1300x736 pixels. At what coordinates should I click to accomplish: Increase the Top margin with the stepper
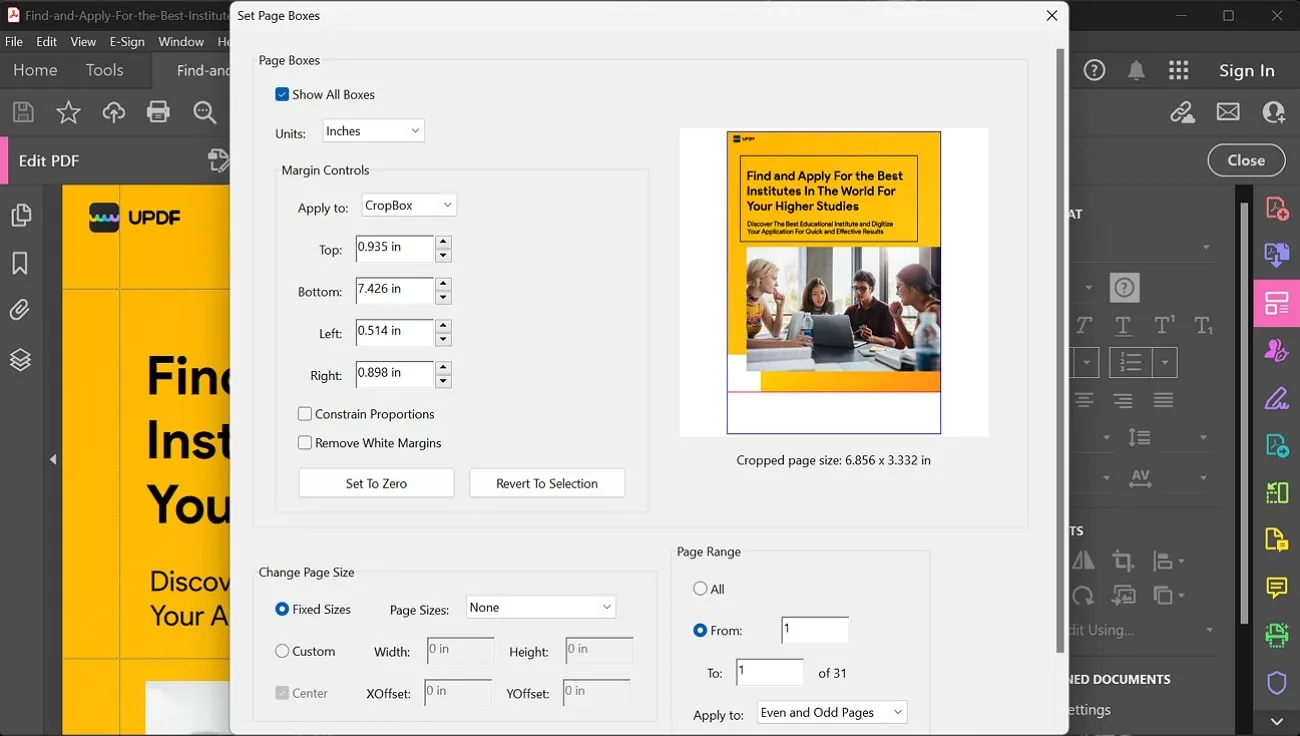[x=443, y=243]
